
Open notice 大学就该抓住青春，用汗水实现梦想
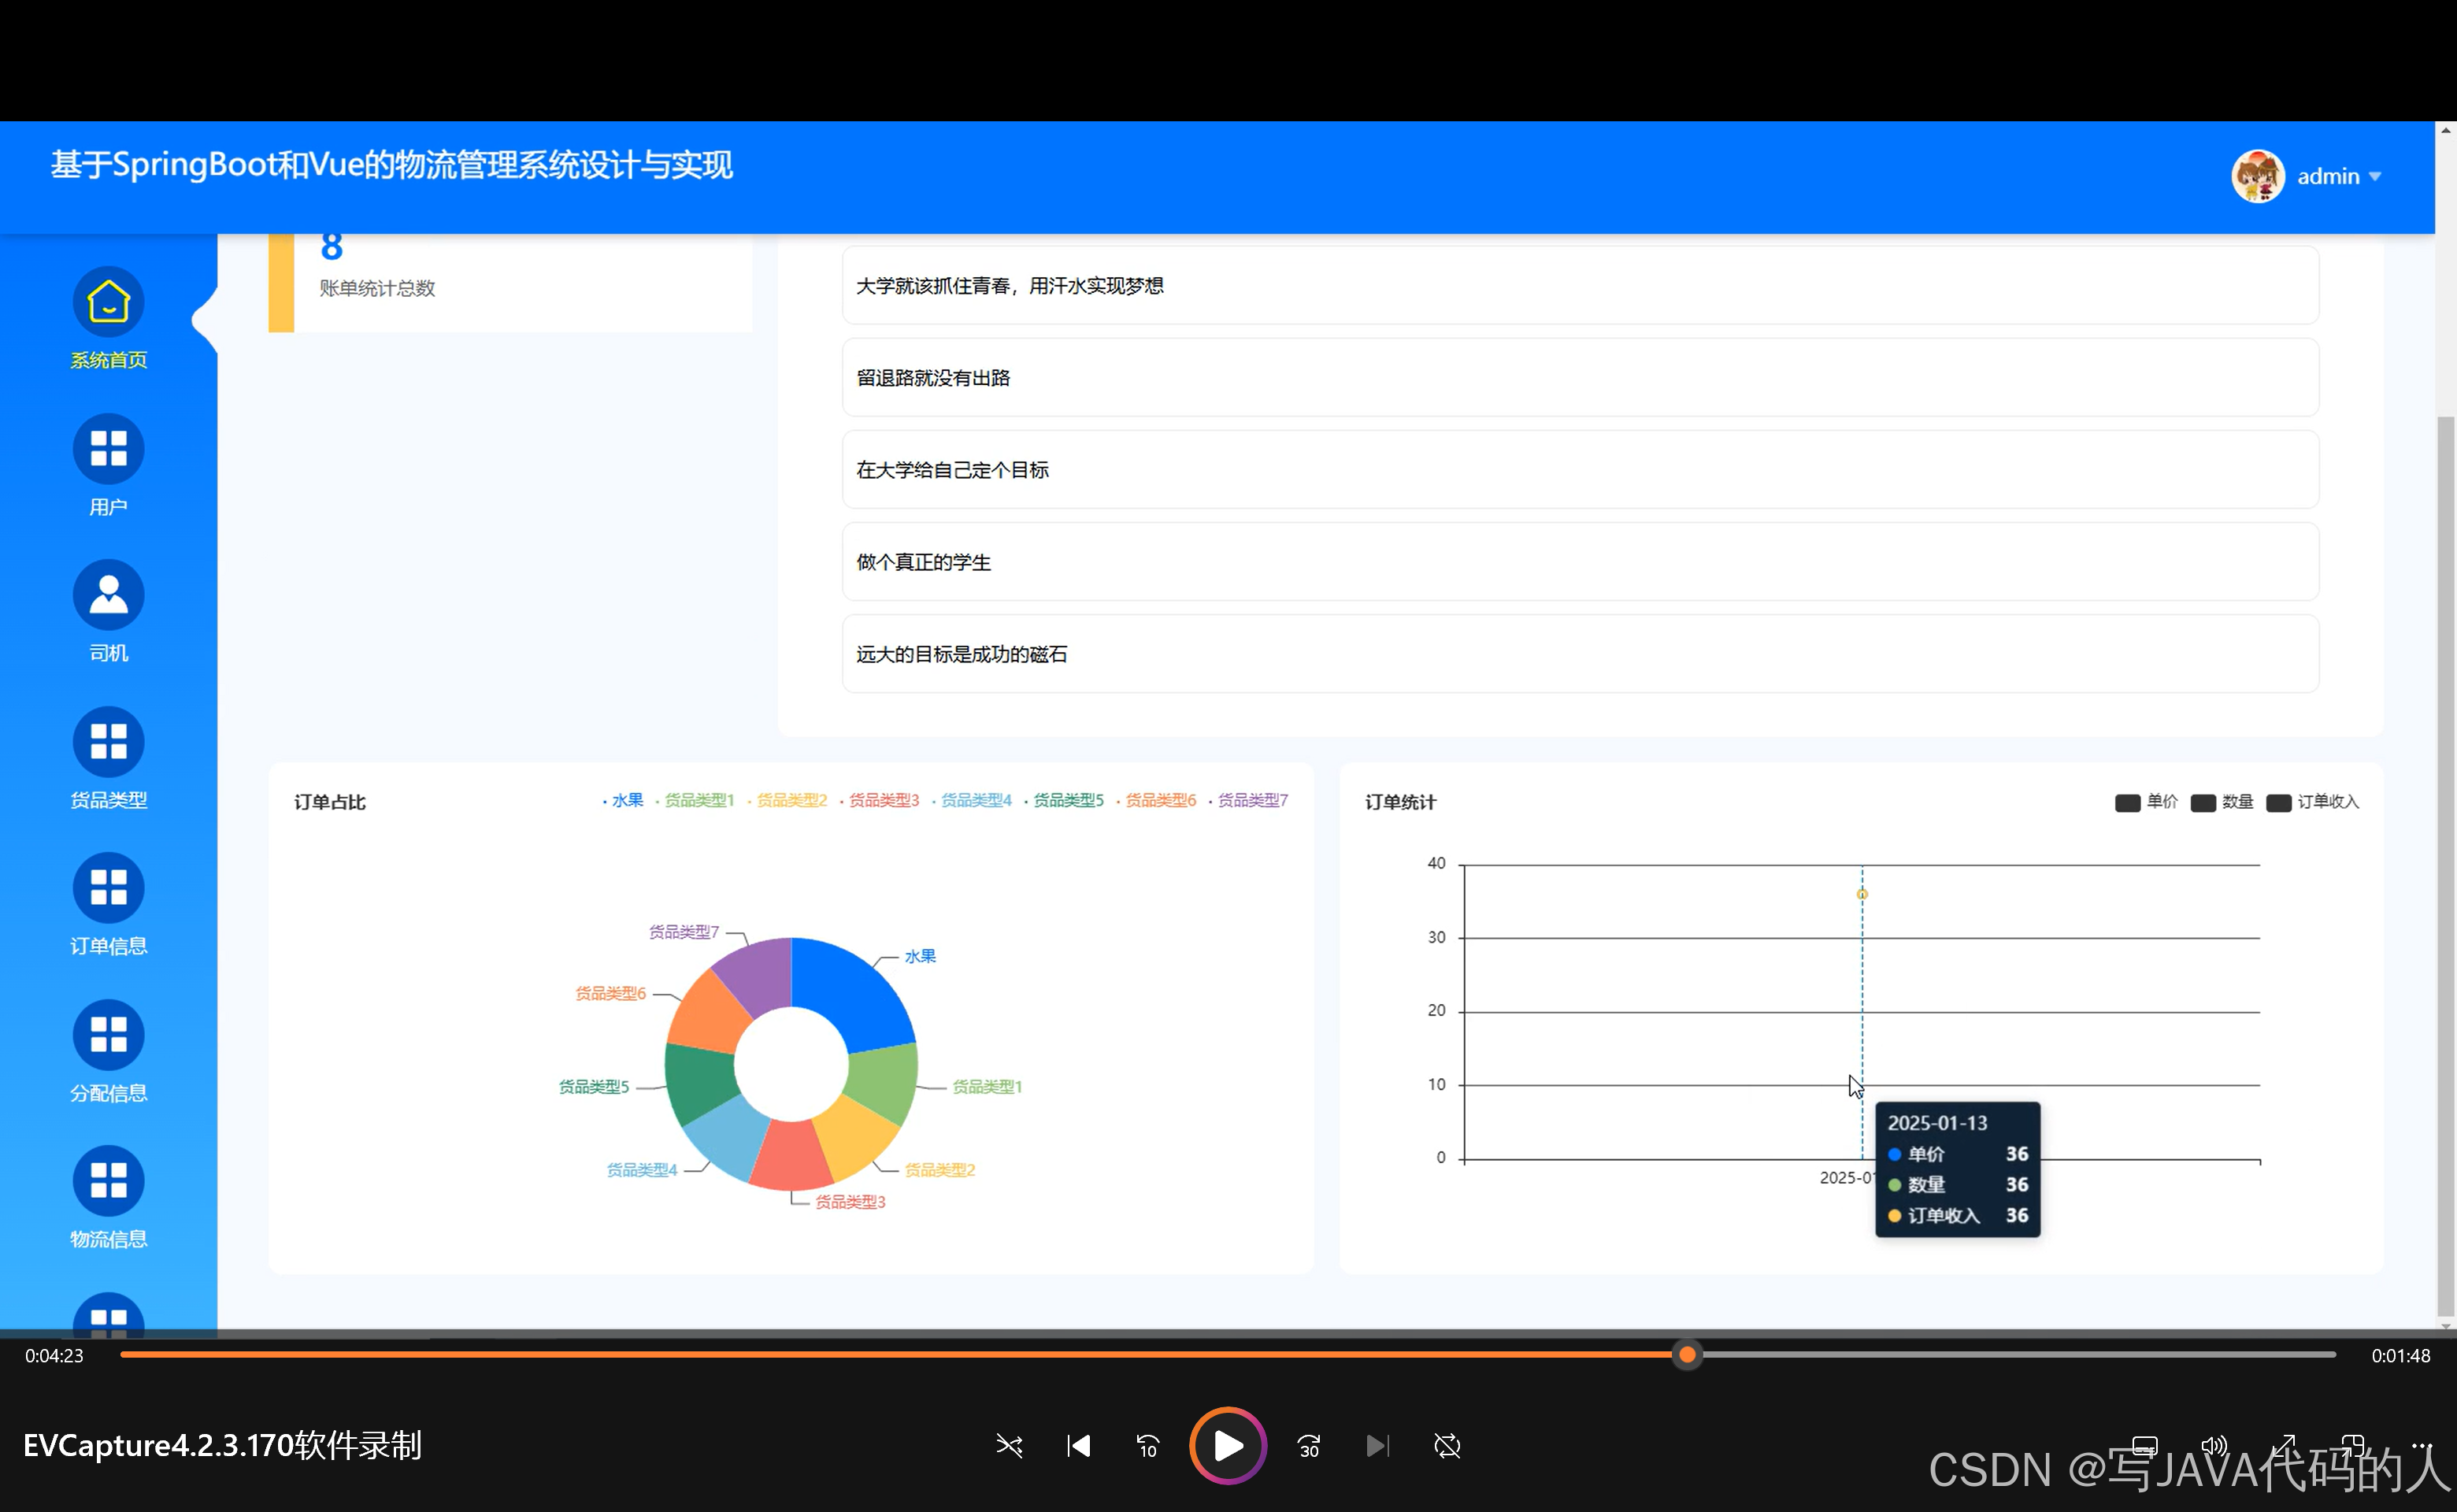[1580, 286]
